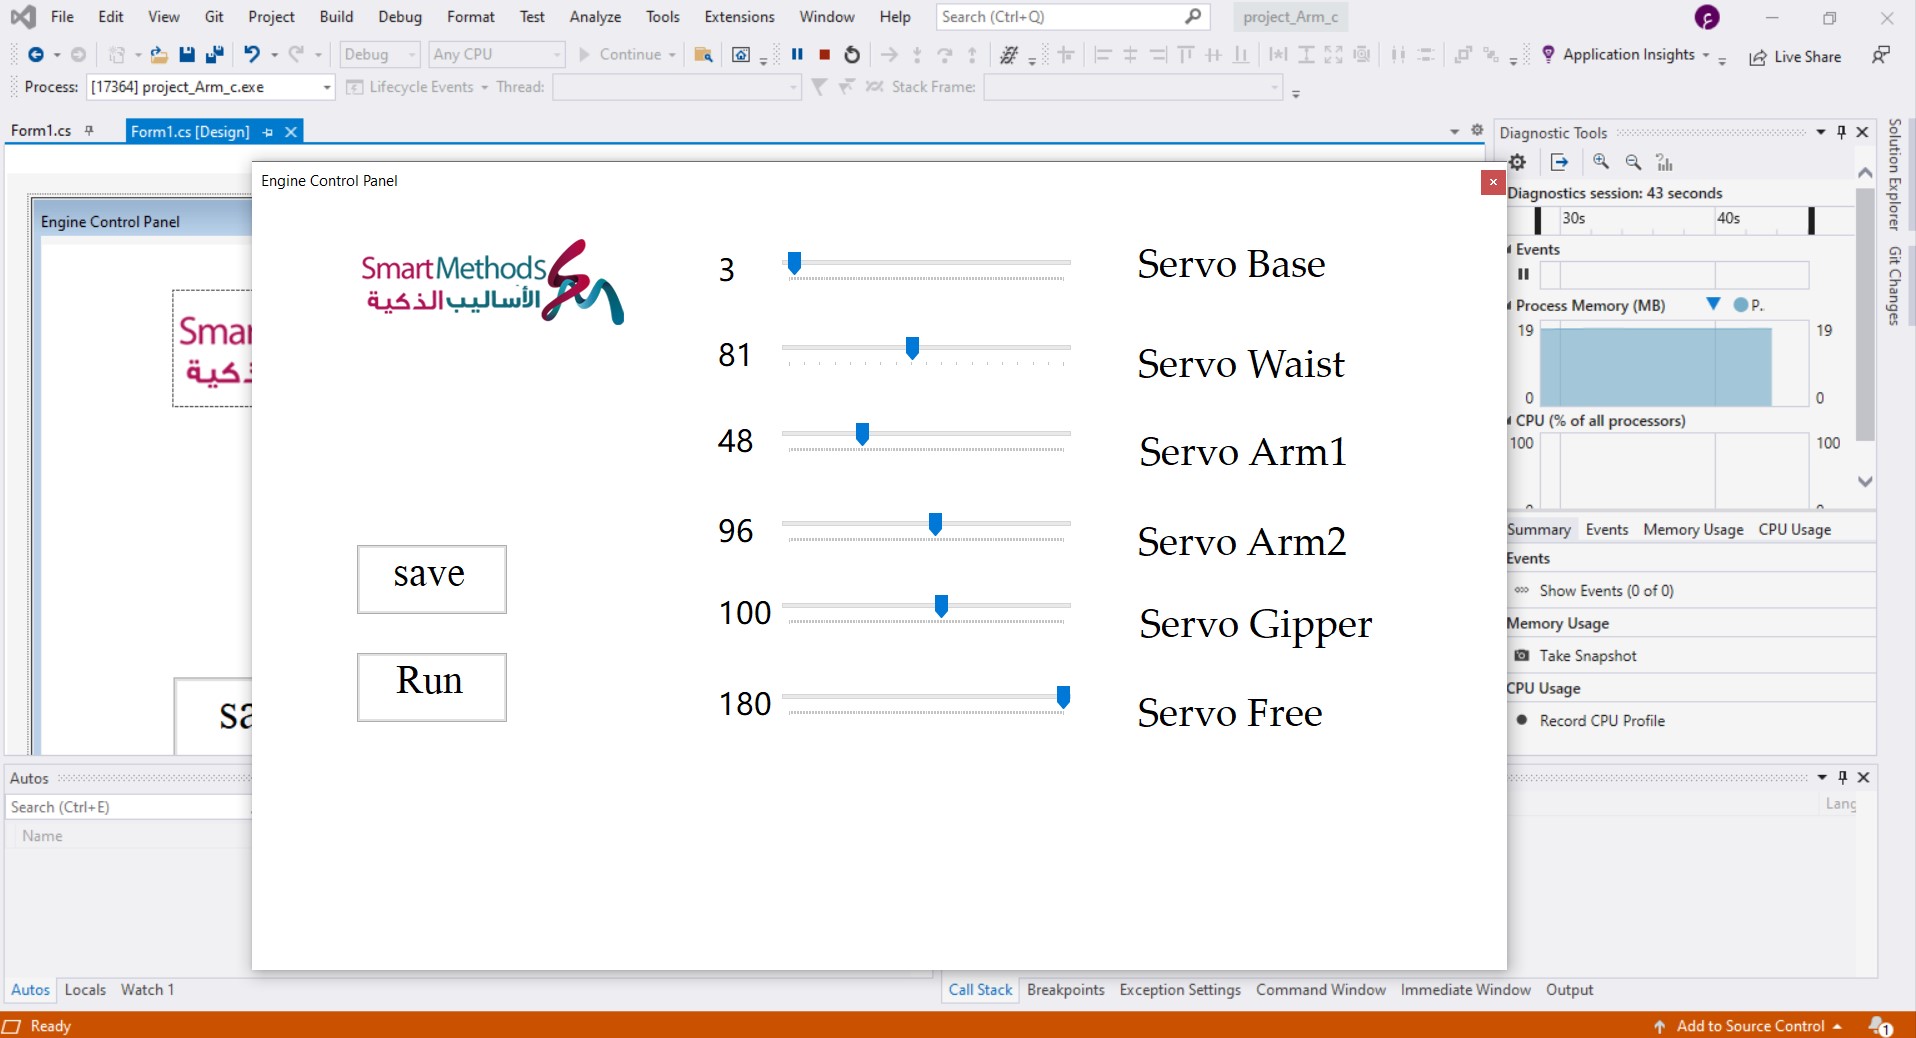Open the Extensions menu
The width and height of the screenshot is (1916, 1038).
coord(739,17)
